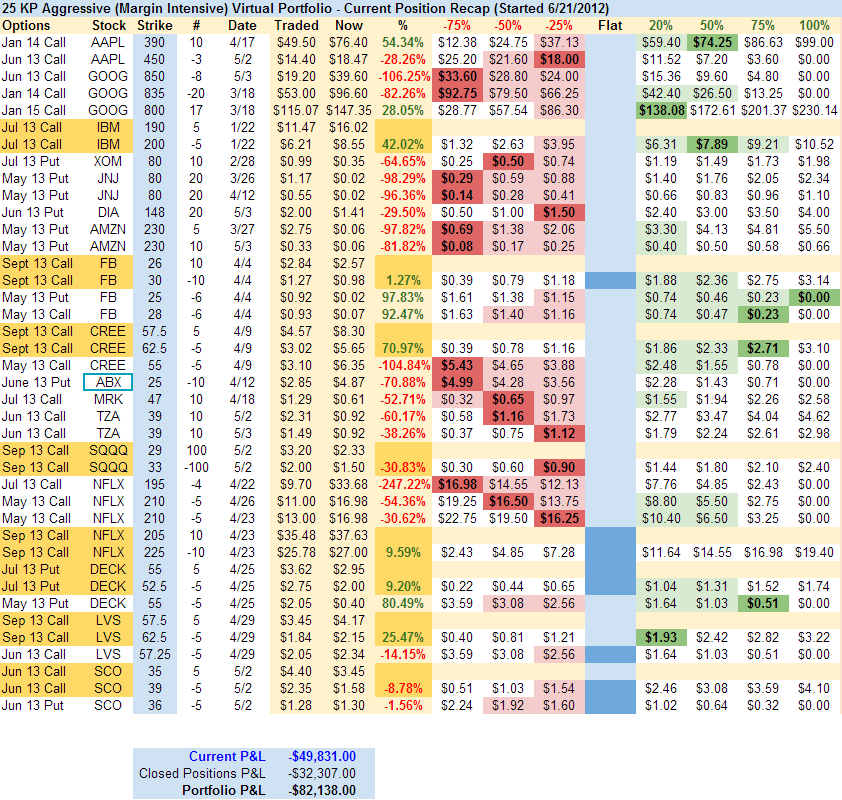This screenshot has height=800, width=842.
Task: Click the Stock column header
Action: (x=108, y=24)
